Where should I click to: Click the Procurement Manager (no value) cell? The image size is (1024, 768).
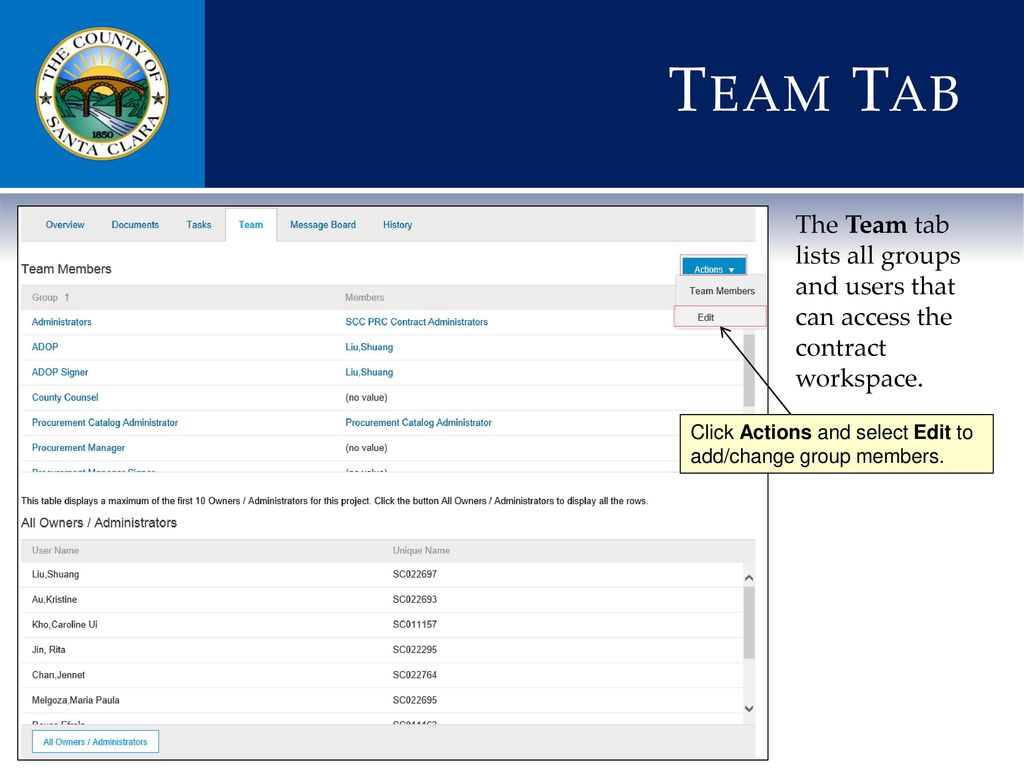point(366,448)
